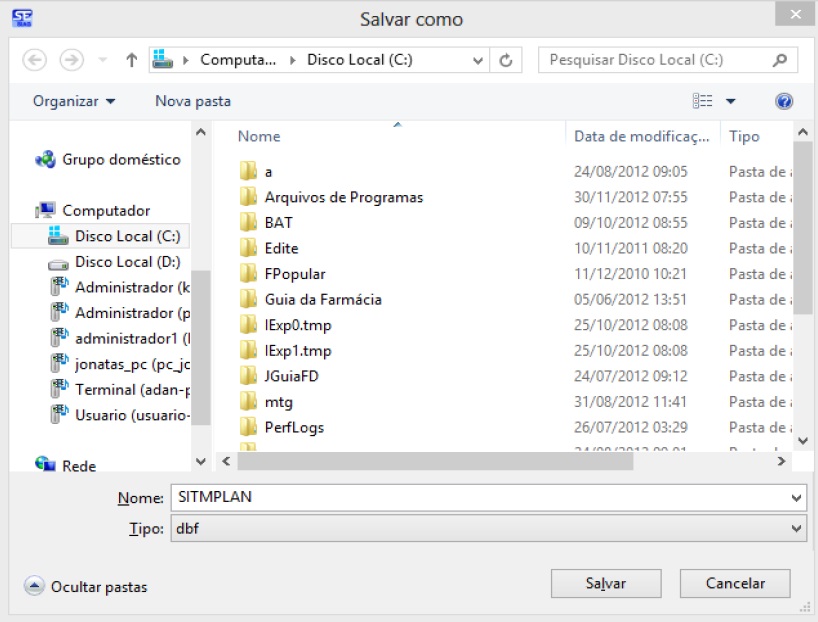Select the BAT folder icon
Viewport: 818px width, 622px height.
click(249, 223)
